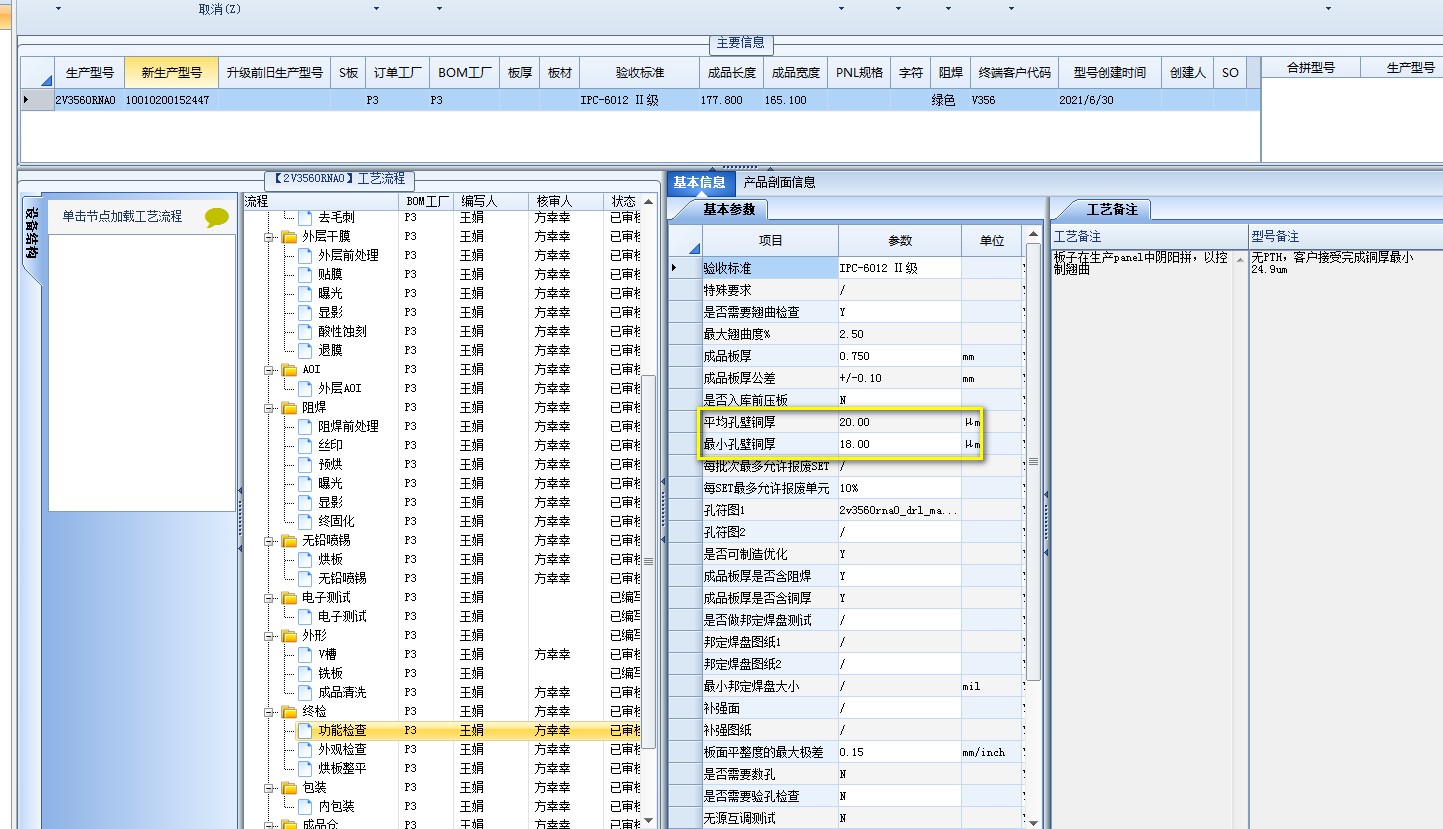This screenshot has height=829, width=1443.
Task: Click the parameter table vertical scrollbar thumb
Action: (x=1033, y=462)
